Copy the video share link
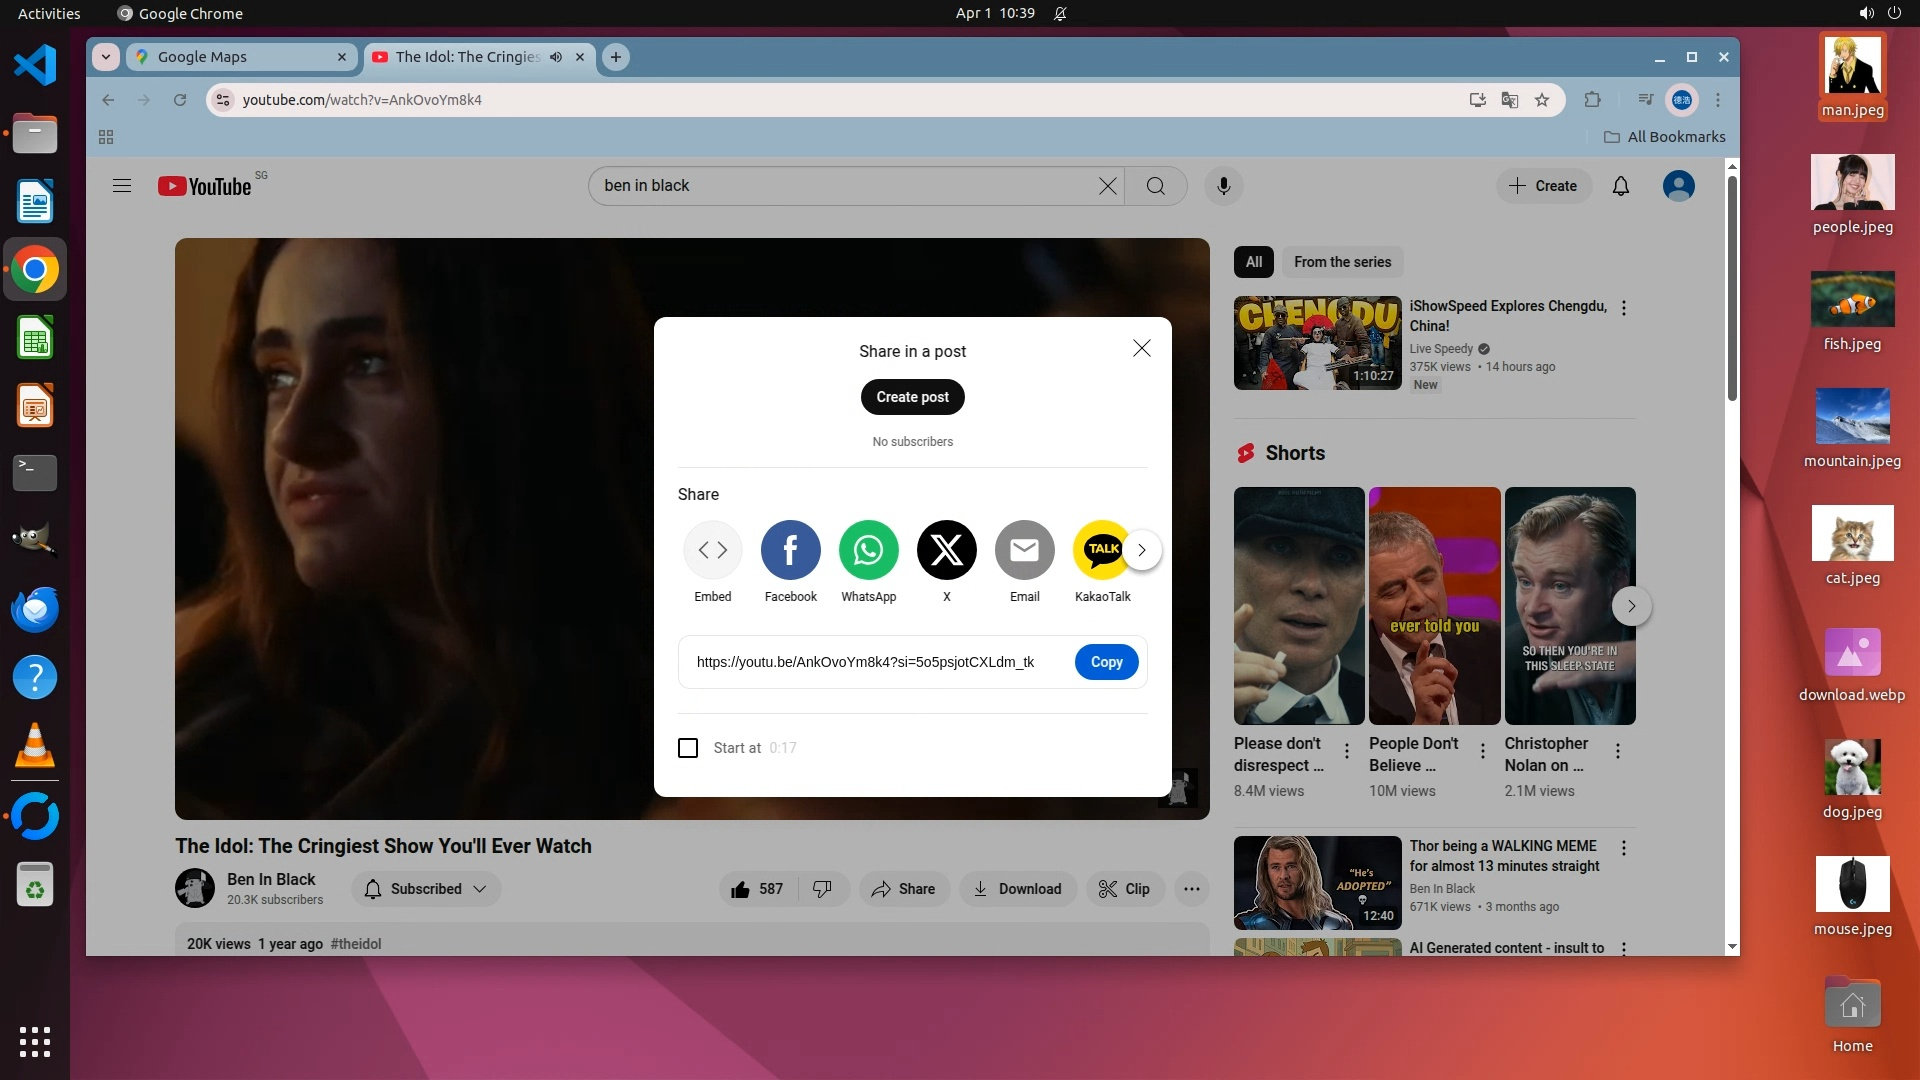Screen dimensions: 1920x1080 (x=1106, y=662)
